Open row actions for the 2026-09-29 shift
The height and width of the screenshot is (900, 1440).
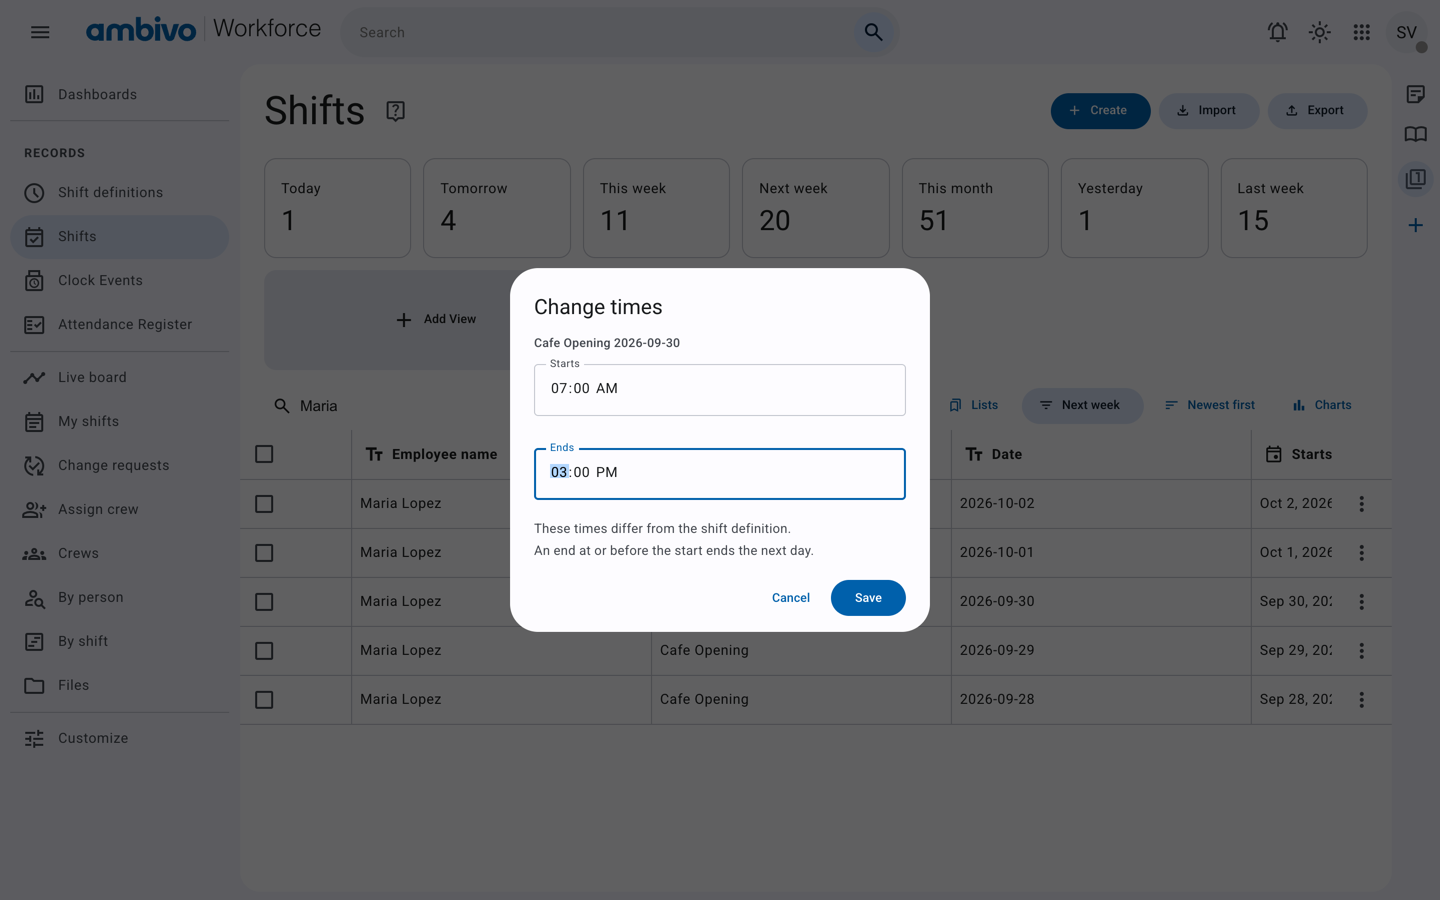pos(1361,651)
